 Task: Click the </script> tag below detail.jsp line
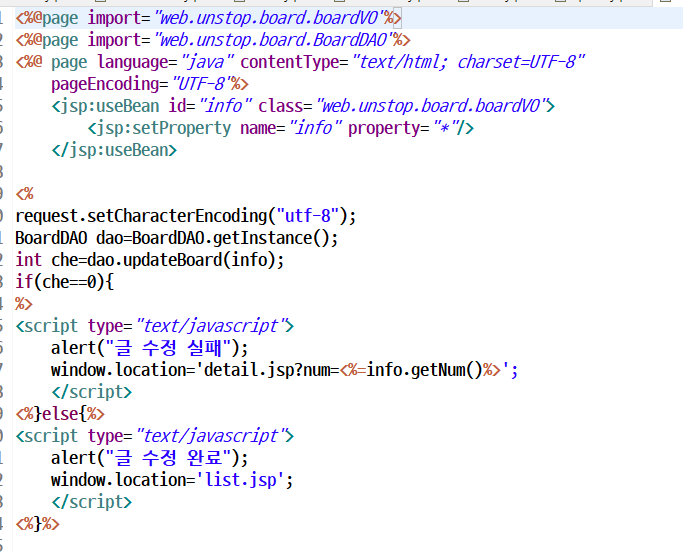coord(91,392)
